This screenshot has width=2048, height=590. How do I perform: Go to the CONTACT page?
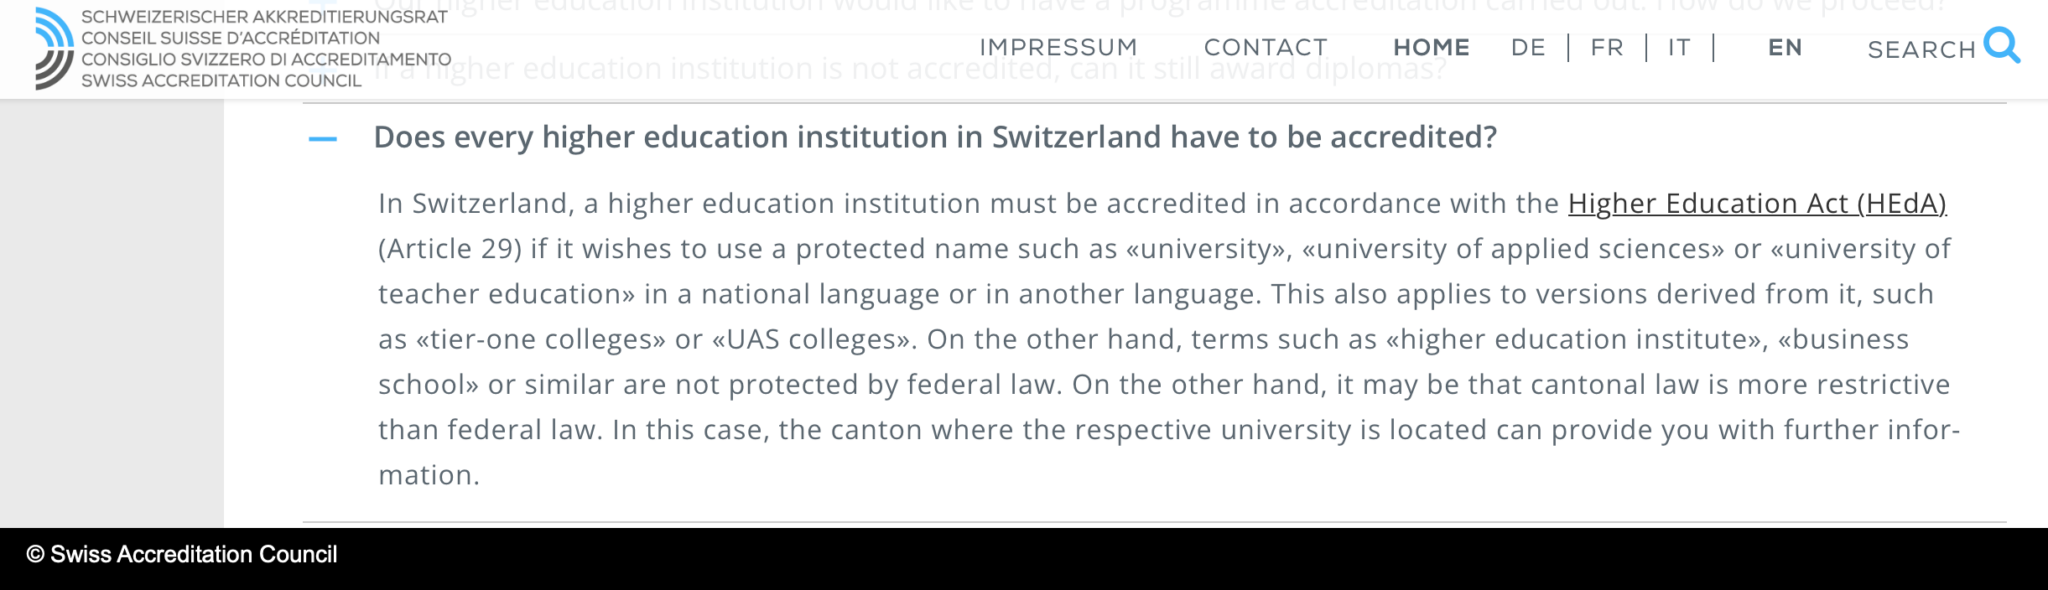tap(1265, 47)
